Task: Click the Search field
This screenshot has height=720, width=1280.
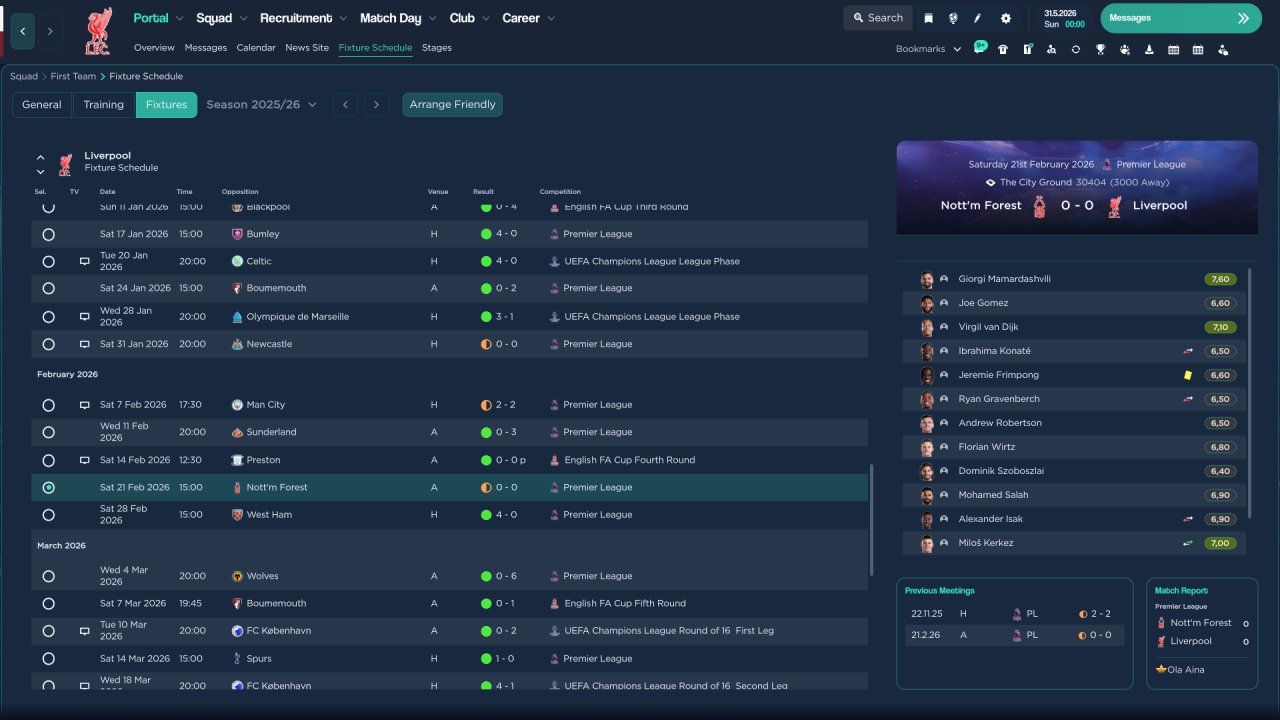Action: pos(877,18)
